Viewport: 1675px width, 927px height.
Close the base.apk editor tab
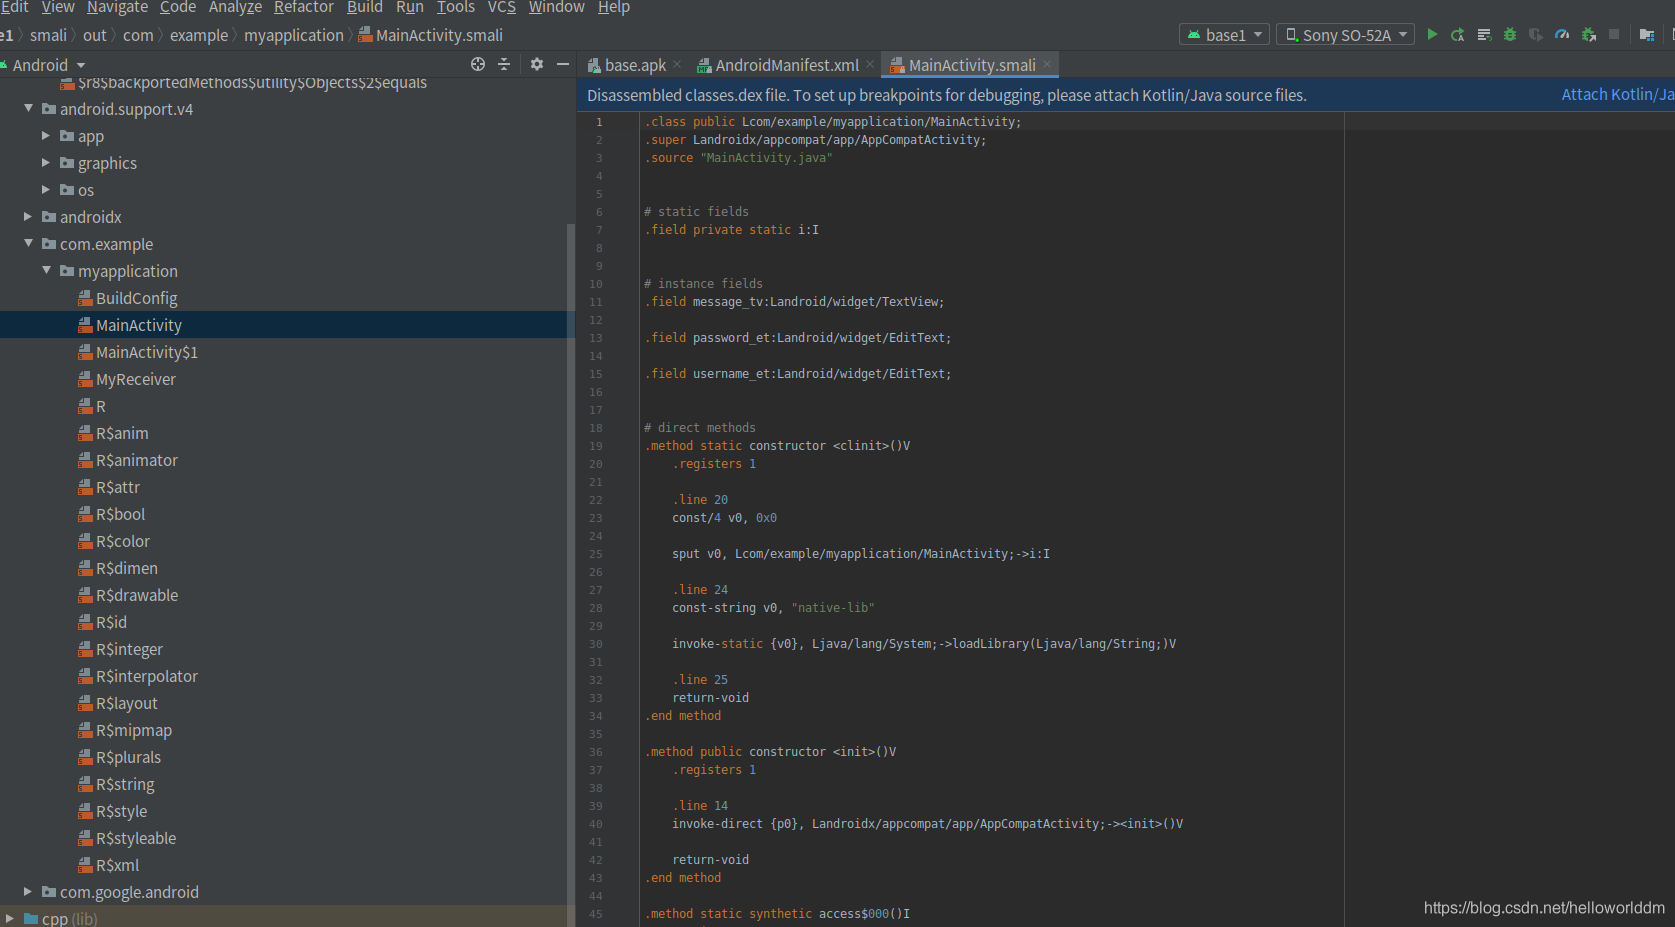point(677,64)
